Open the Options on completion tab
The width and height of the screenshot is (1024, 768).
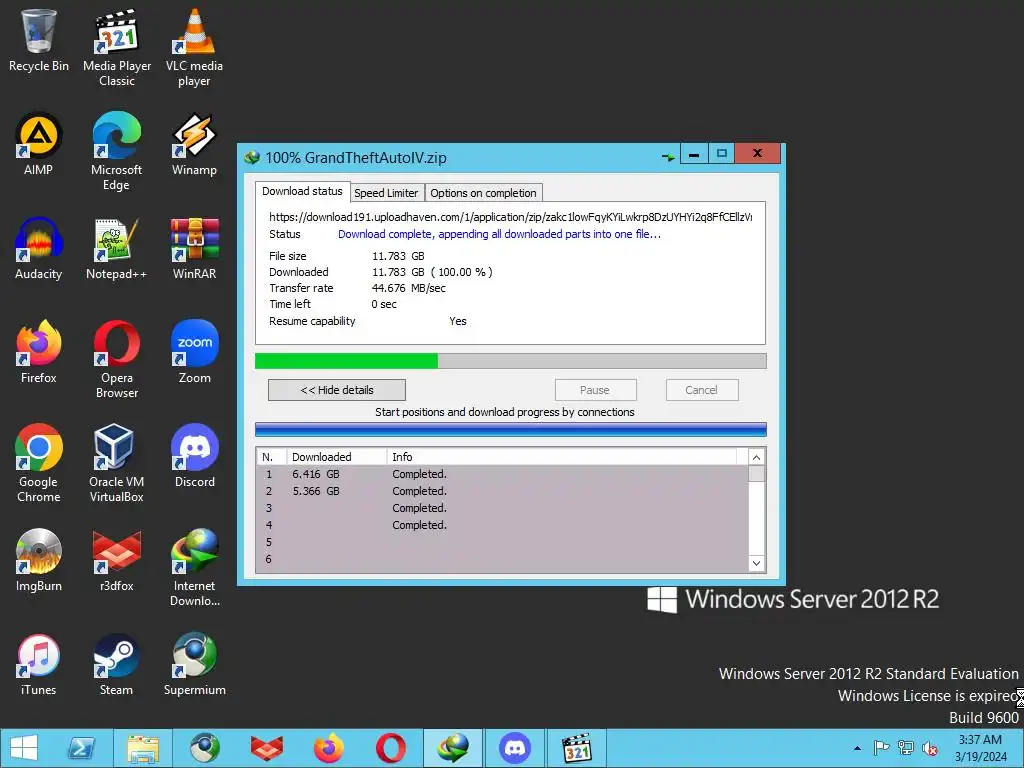pyautogui.click(x=483, y=193)
